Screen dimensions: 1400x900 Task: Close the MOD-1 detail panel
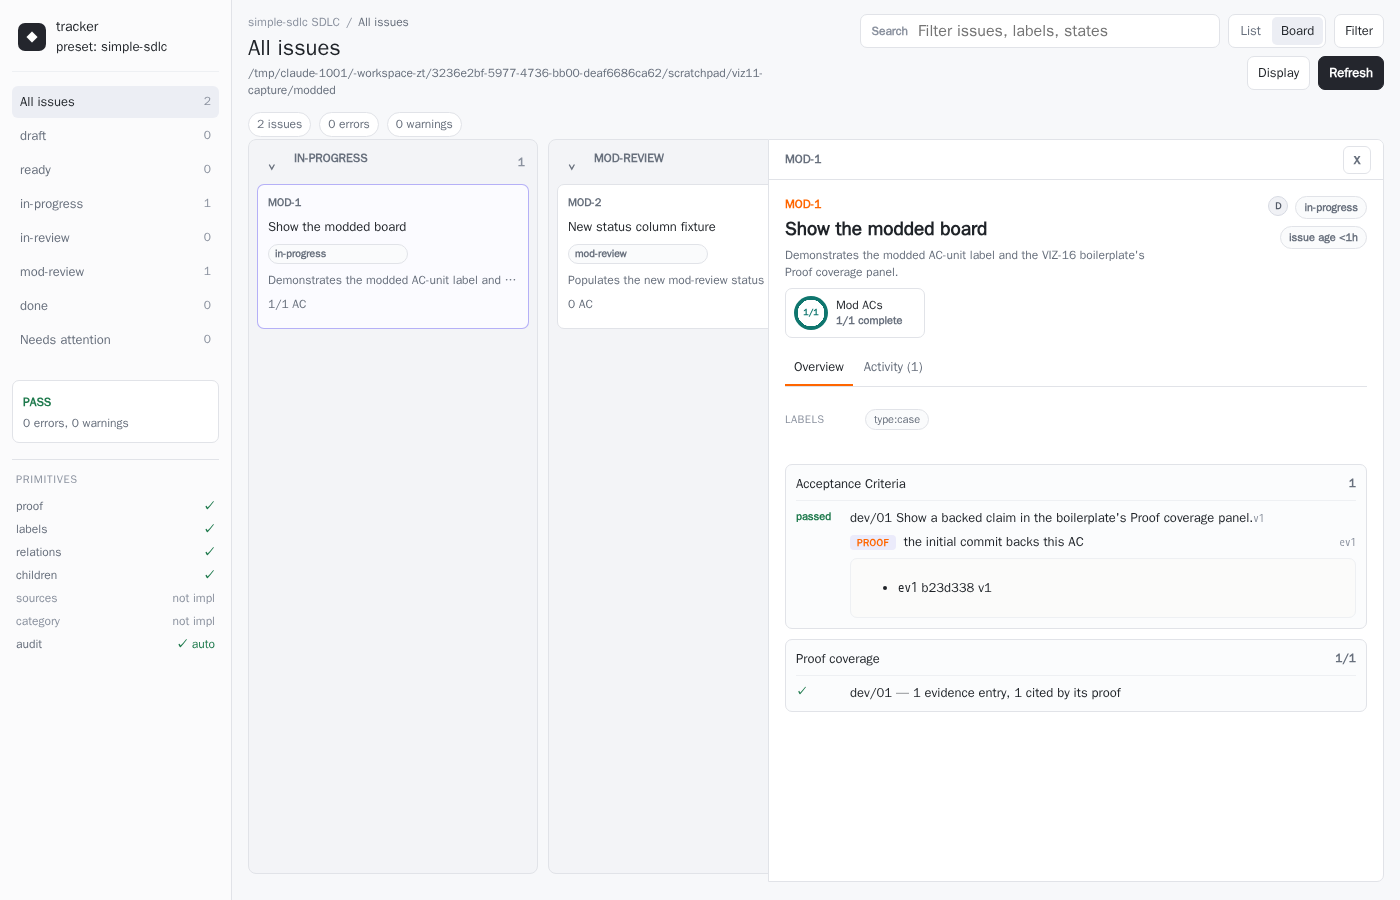1357,160
